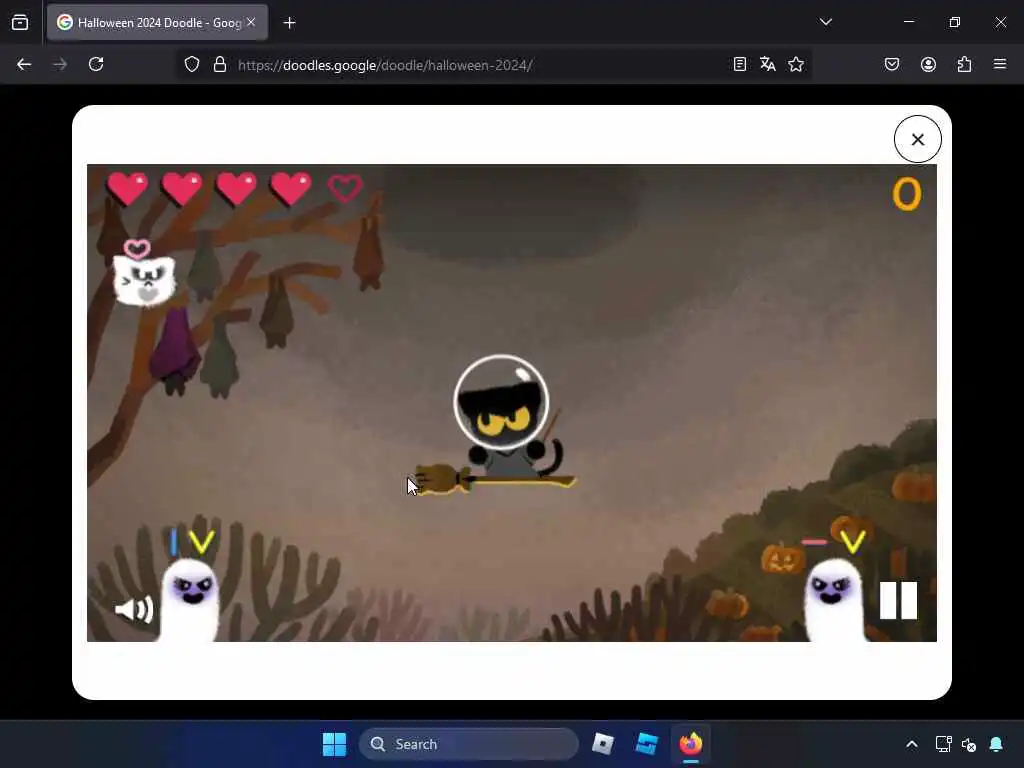The image size is (1024, 768).
Task: Click the forward navigation arrow
Action: coord(59,64)
